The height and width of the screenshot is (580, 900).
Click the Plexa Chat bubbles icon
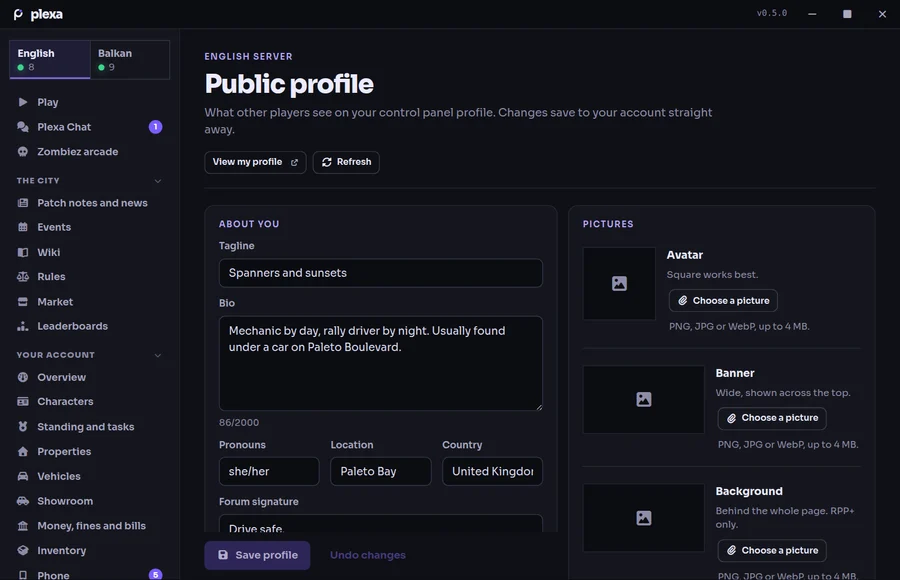point(23,127)
